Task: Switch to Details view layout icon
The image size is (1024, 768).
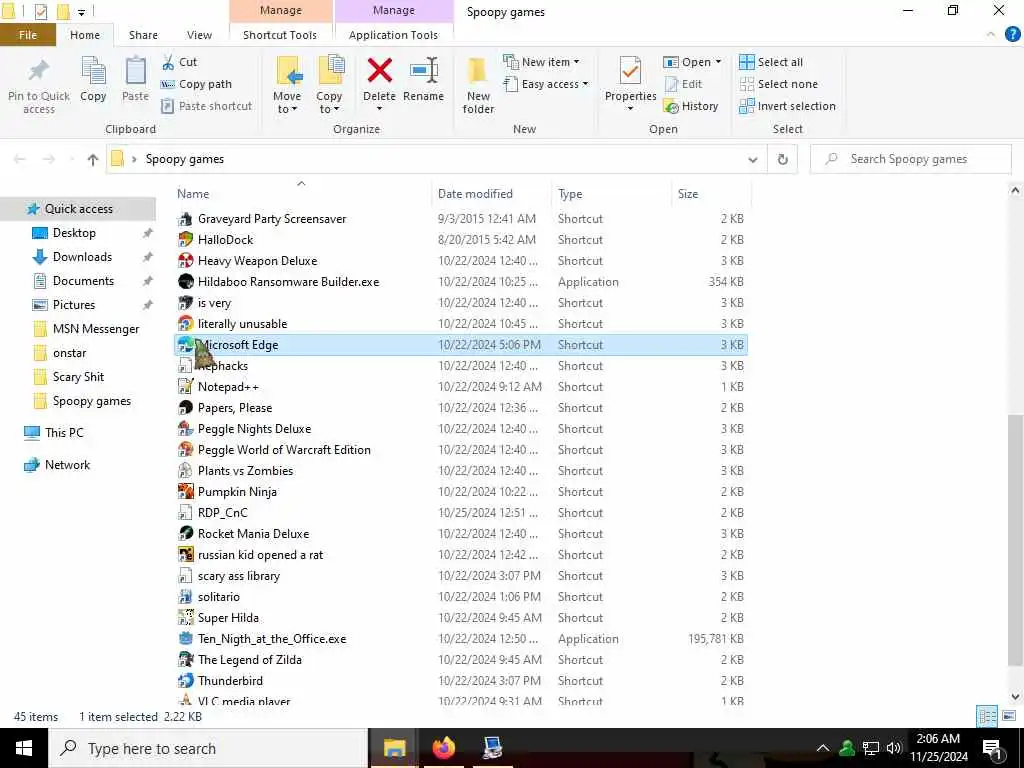Action: (x=987, y=716)
